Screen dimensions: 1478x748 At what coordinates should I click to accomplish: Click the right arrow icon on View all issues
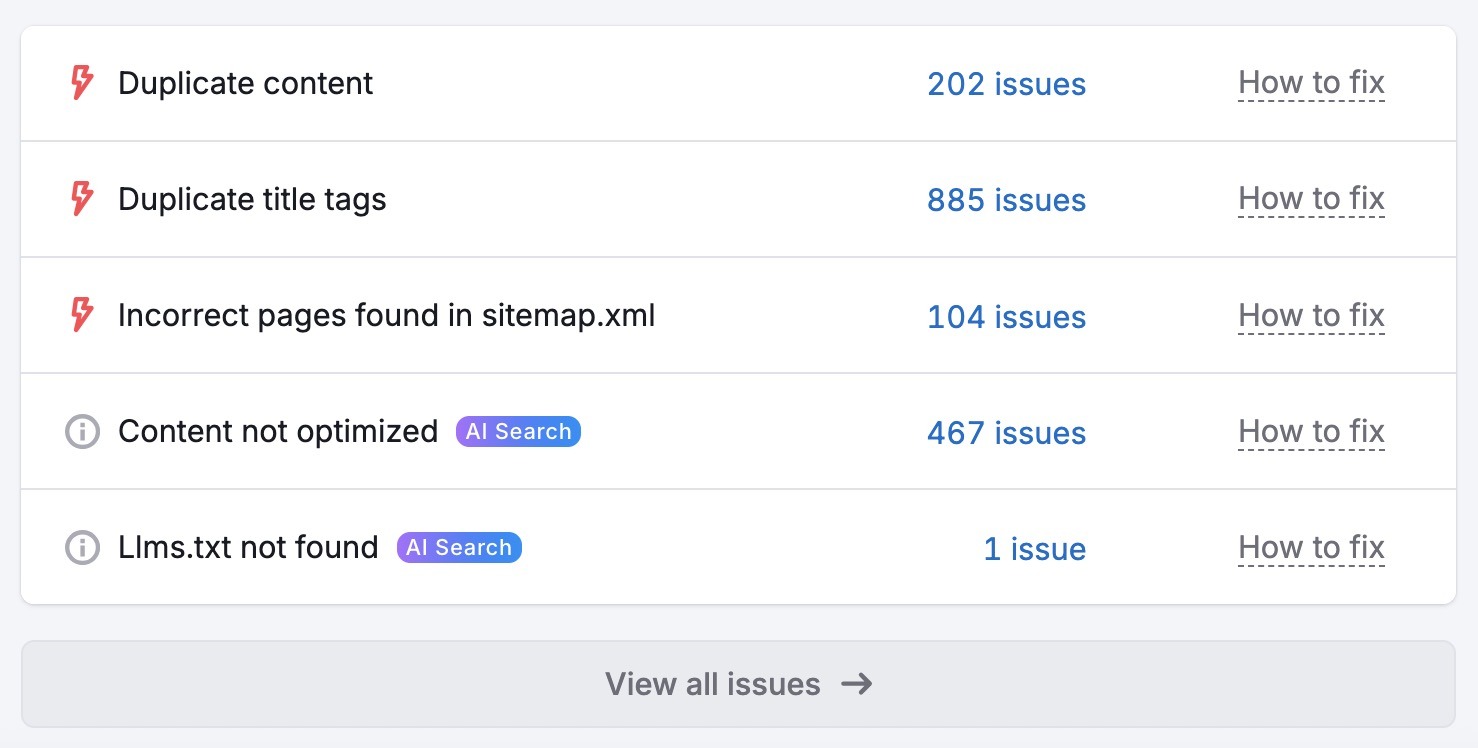pyautogui.click(x=857, y=684)
